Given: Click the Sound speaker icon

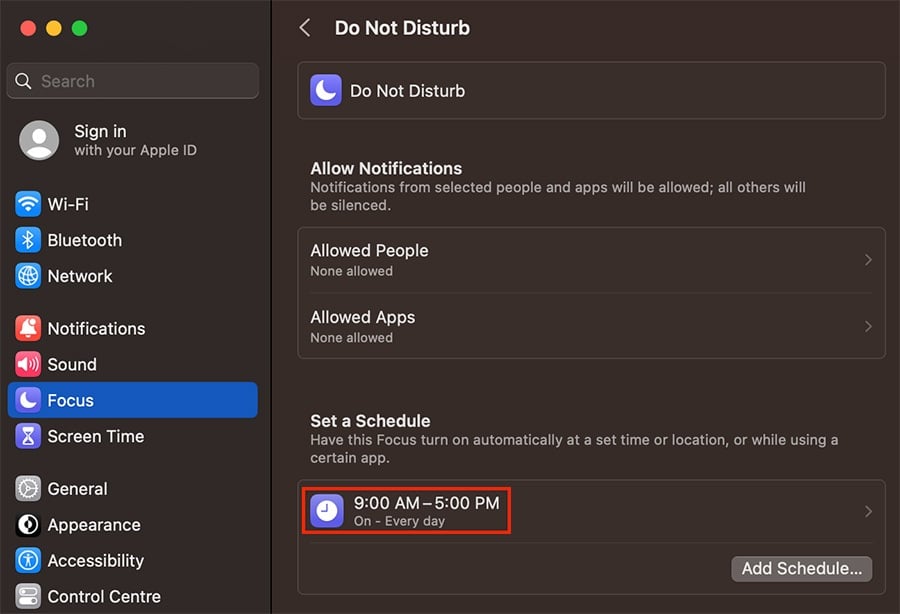Looking at the screenshot, I should pos(27,364).
